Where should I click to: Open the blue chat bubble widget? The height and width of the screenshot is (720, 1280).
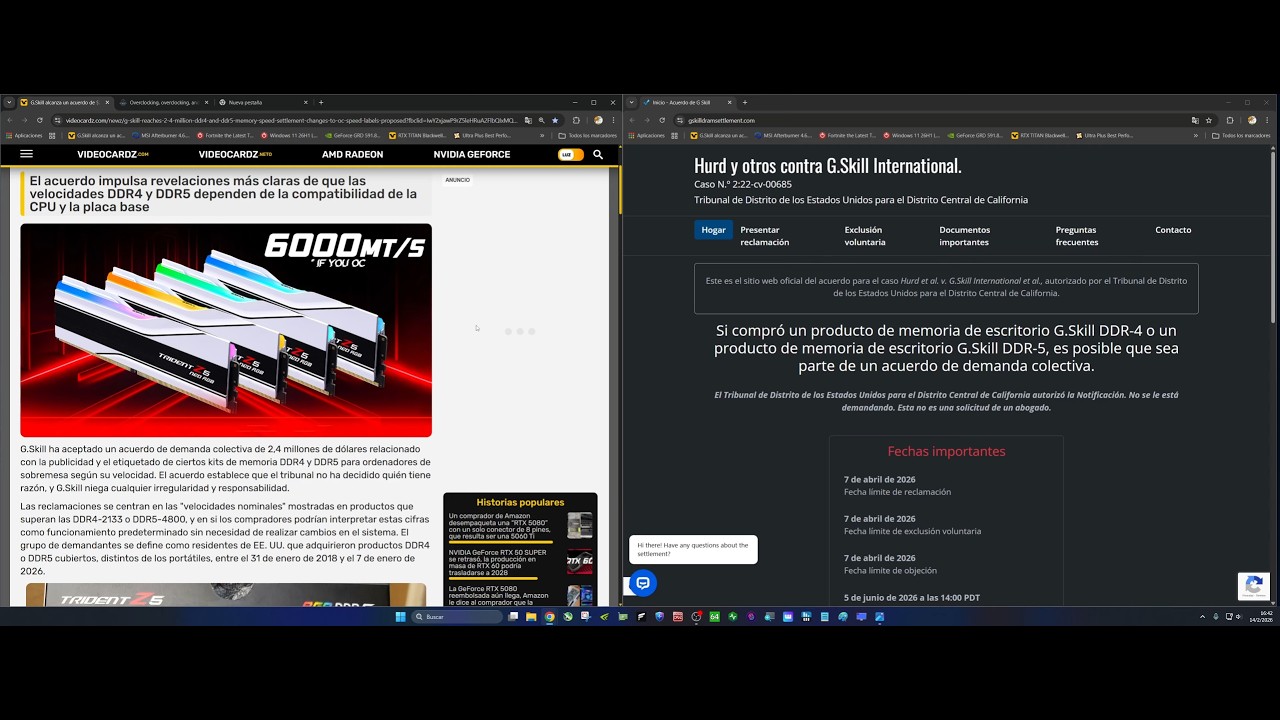tap(643, 583)
